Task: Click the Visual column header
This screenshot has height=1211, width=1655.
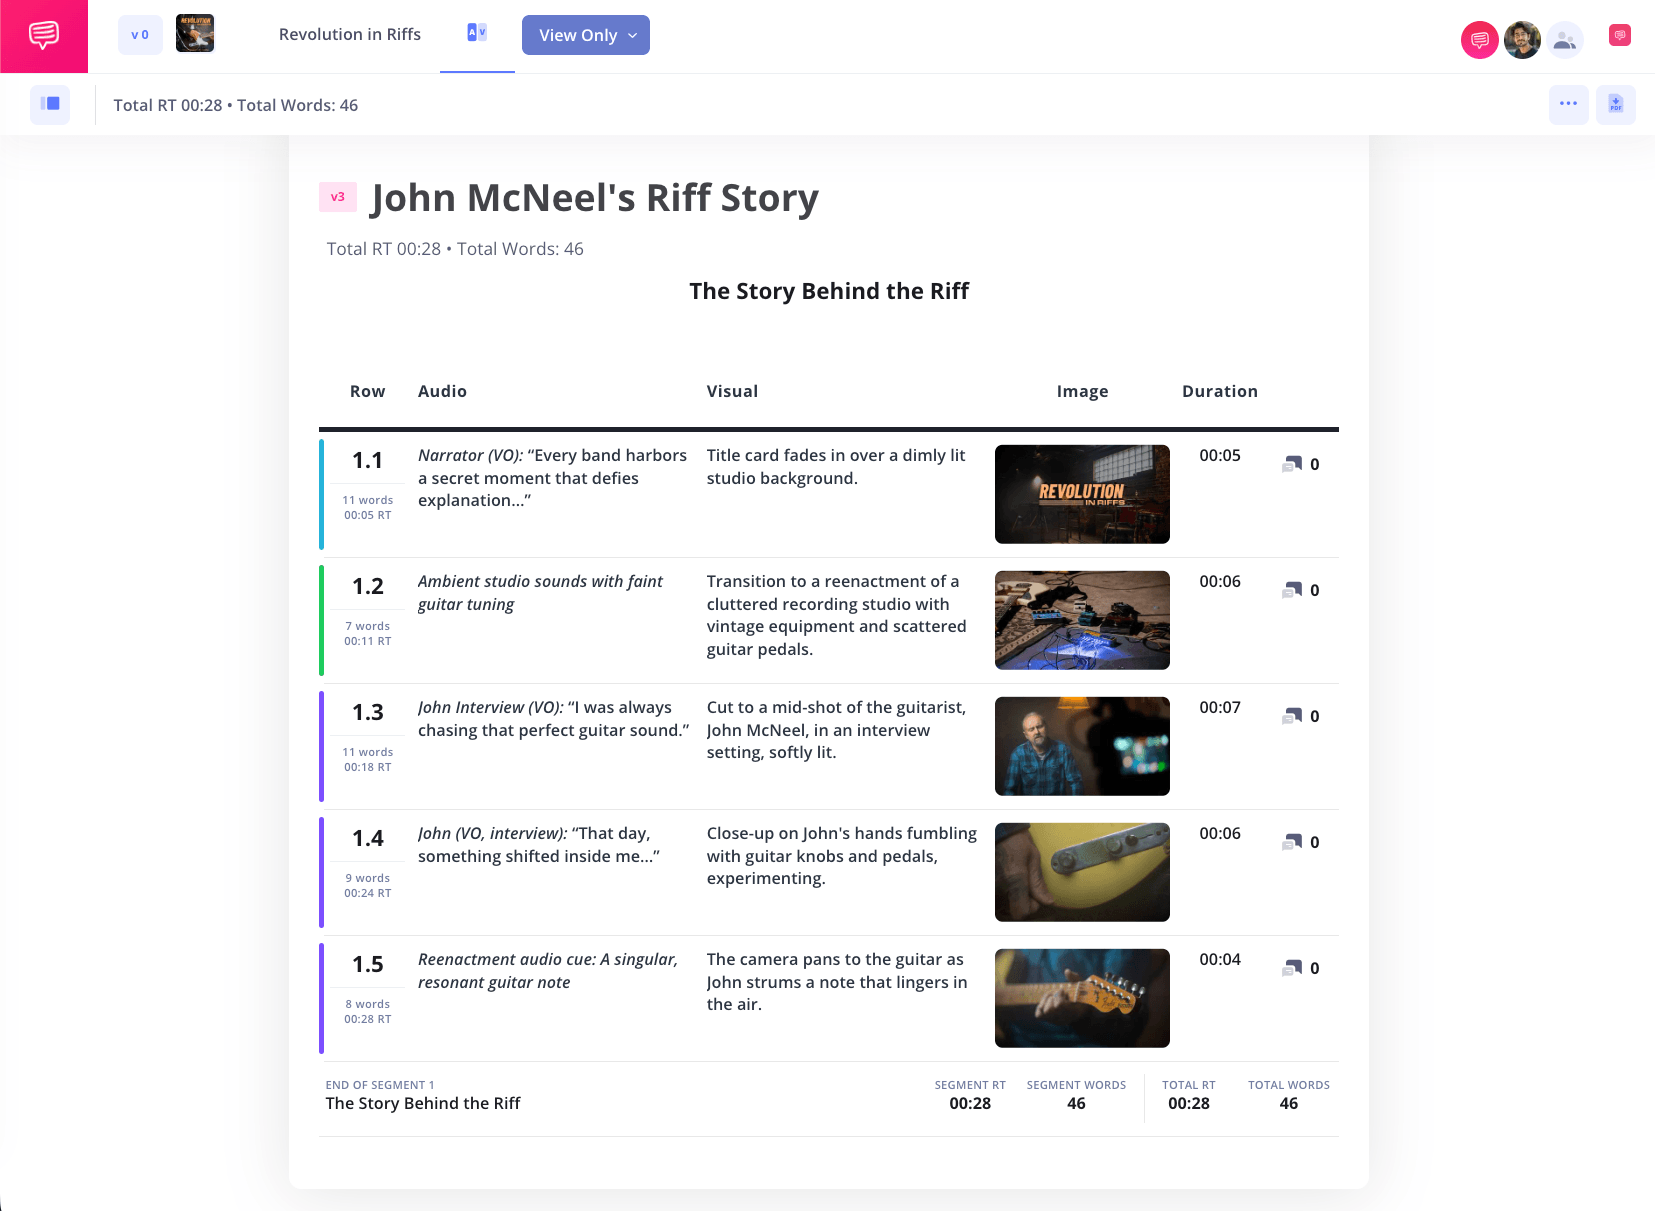Action: 732,391
